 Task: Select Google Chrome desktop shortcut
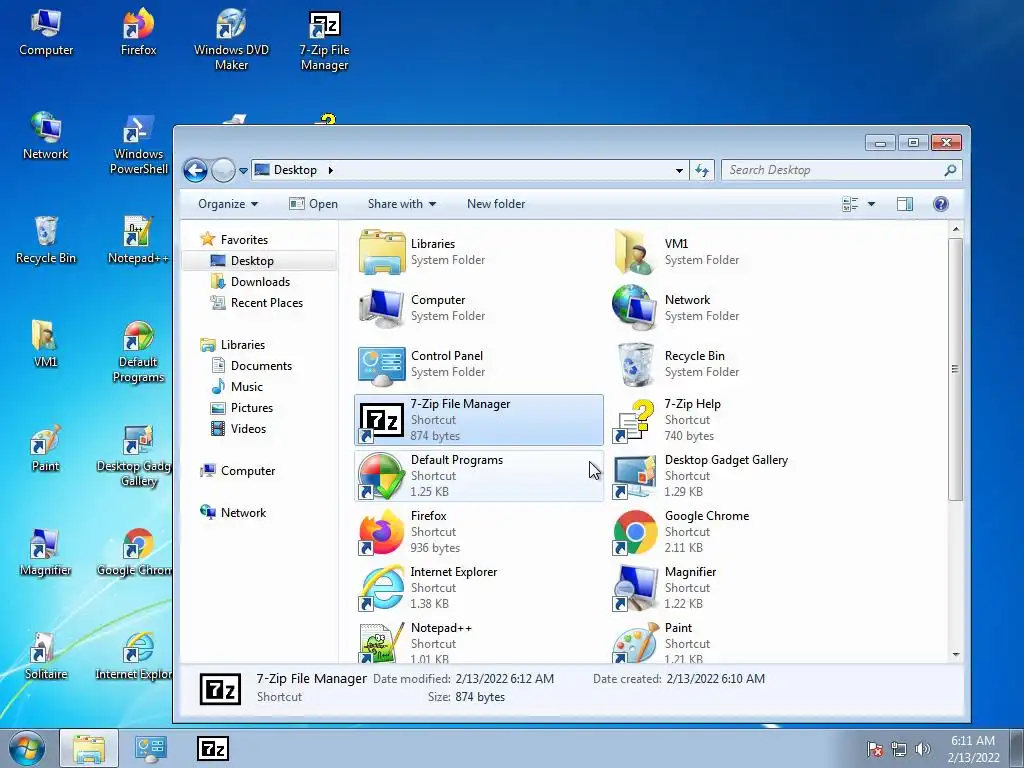pos(134,552)
